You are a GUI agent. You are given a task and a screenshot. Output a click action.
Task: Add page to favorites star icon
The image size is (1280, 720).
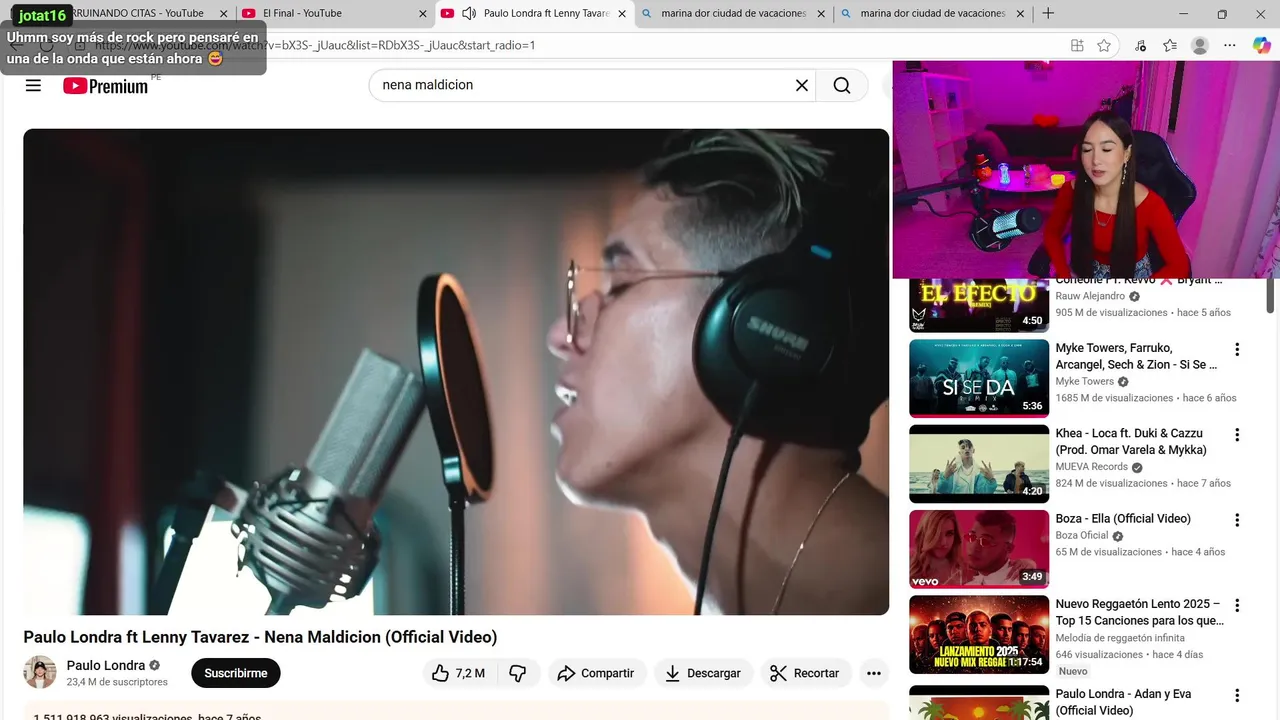1104,45
